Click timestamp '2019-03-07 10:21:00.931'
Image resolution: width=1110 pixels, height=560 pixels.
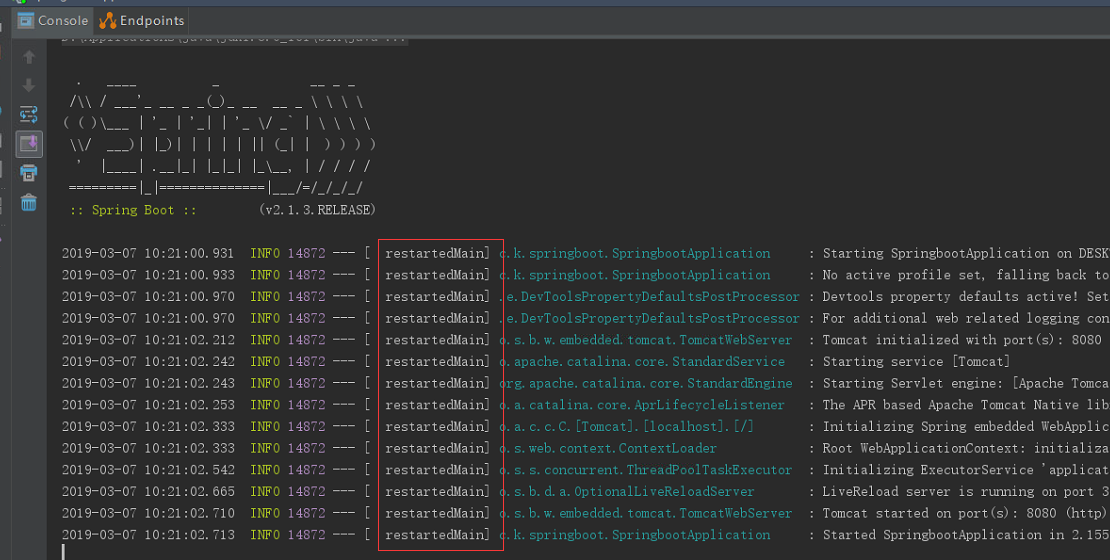148,253
